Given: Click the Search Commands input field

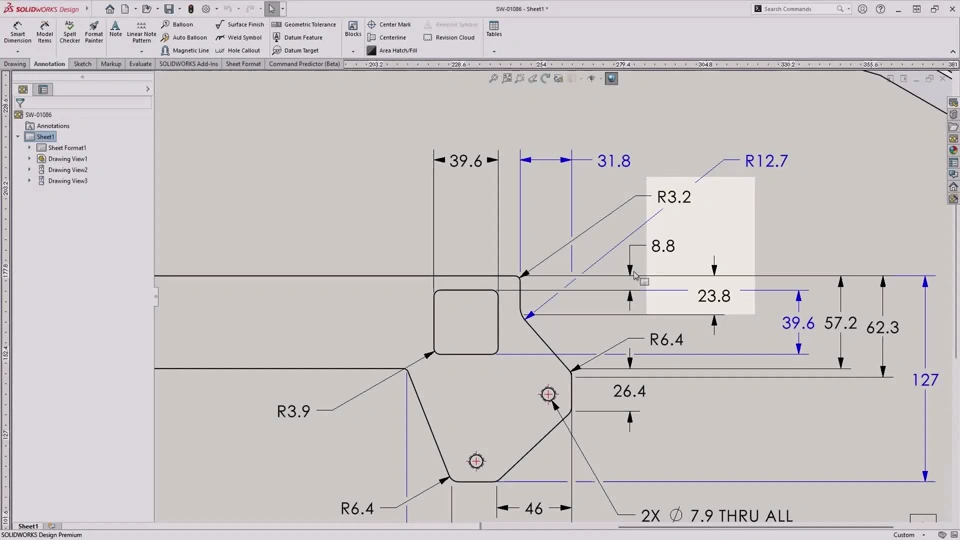Looking at the screenshot, I should coord(799,9).
